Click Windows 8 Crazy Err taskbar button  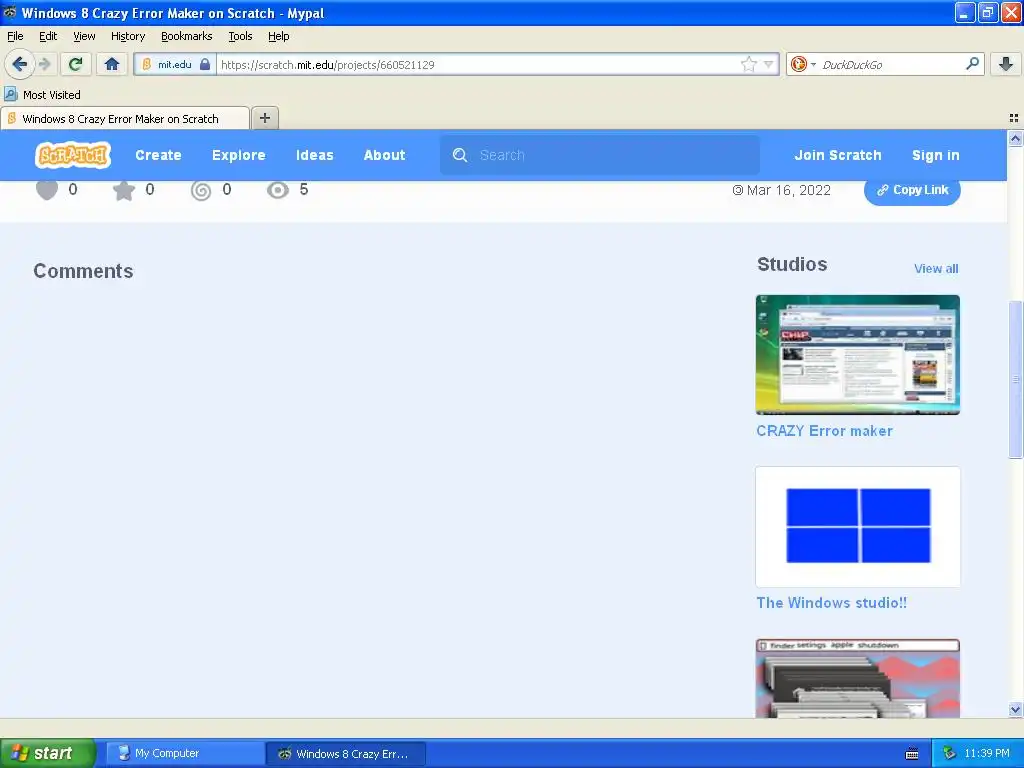[346, 753]
